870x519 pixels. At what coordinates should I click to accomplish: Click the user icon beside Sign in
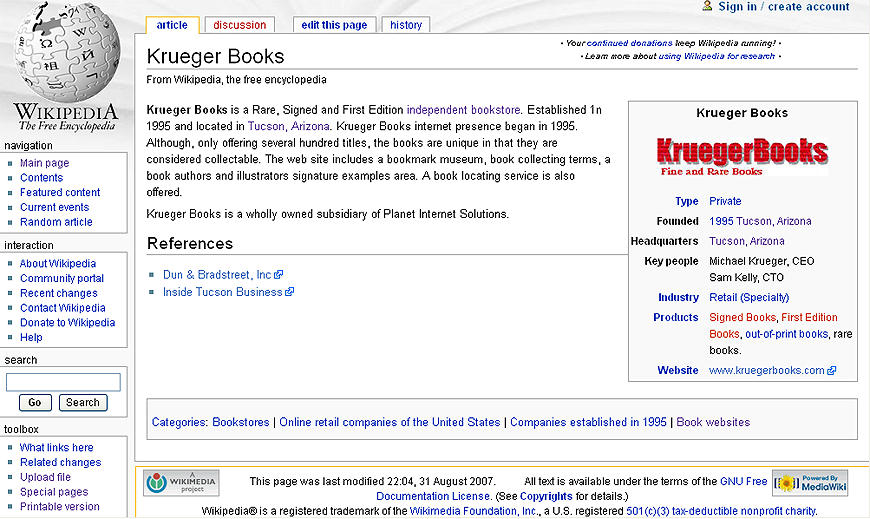click(707, 6)
